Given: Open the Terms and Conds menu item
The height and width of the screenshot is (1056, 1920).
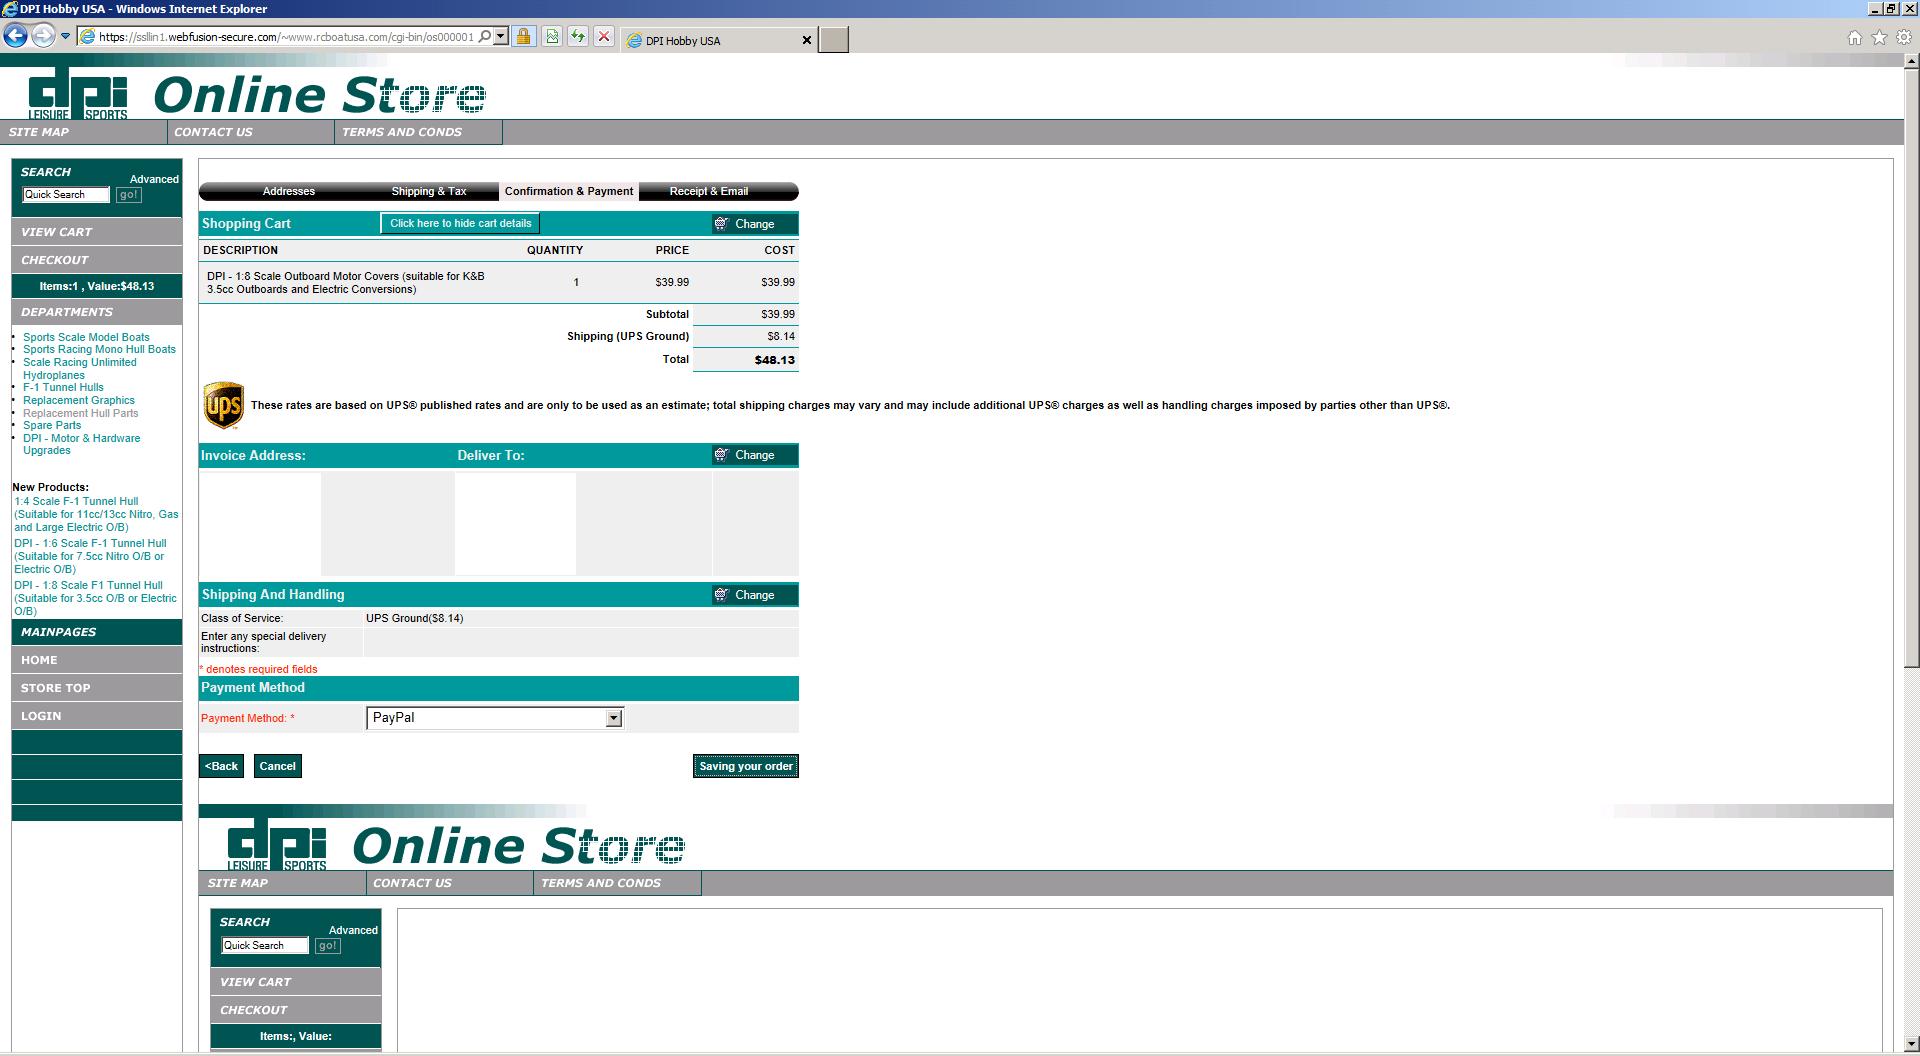Looking at the screenshot, I should pos(402,132).
